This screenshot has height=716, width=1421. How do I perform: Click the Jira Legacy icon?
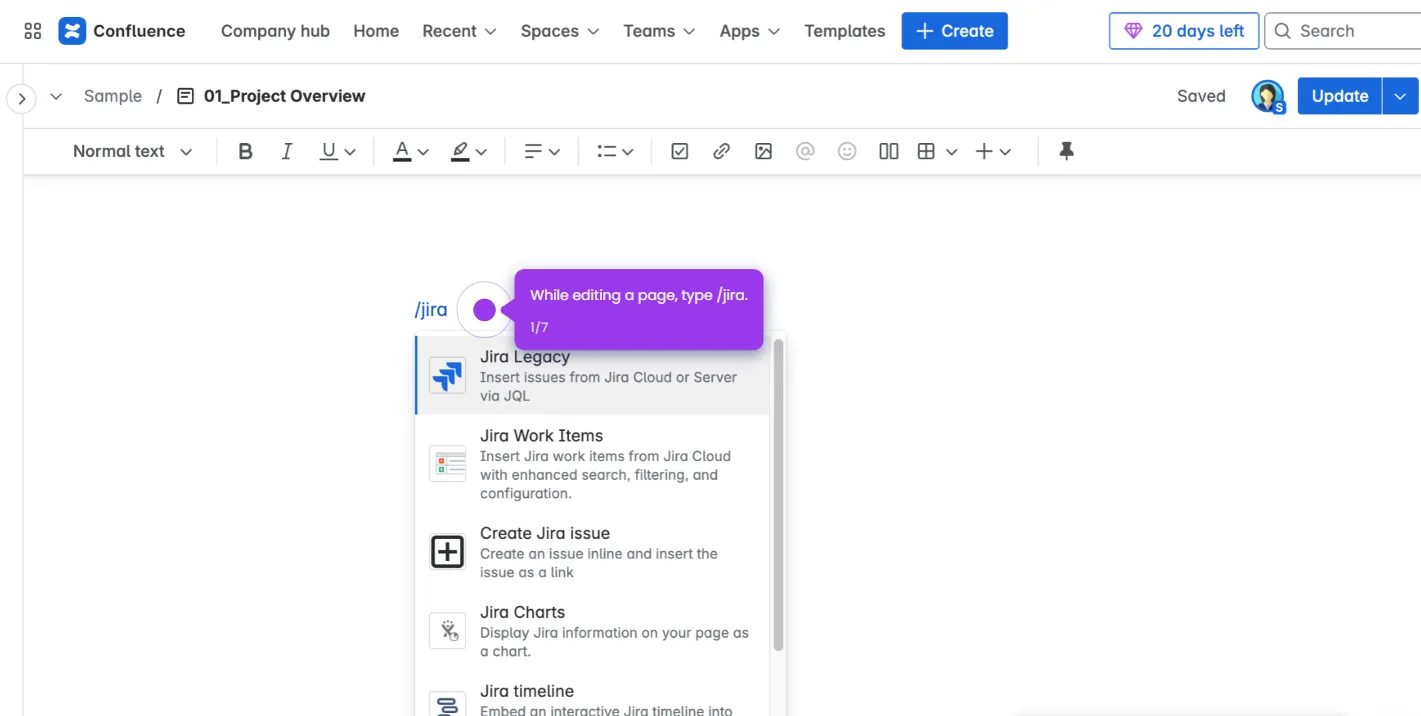pyautogui.click(x=447, y=376)
